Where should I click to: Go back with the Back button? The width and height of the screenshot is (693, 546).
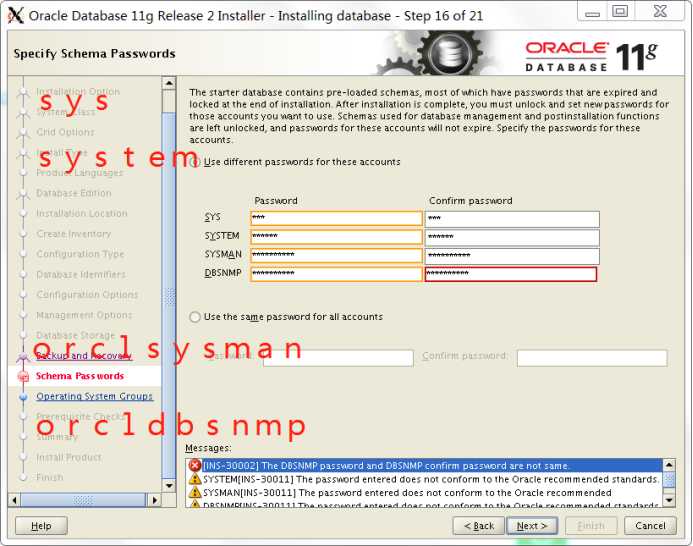479,526
